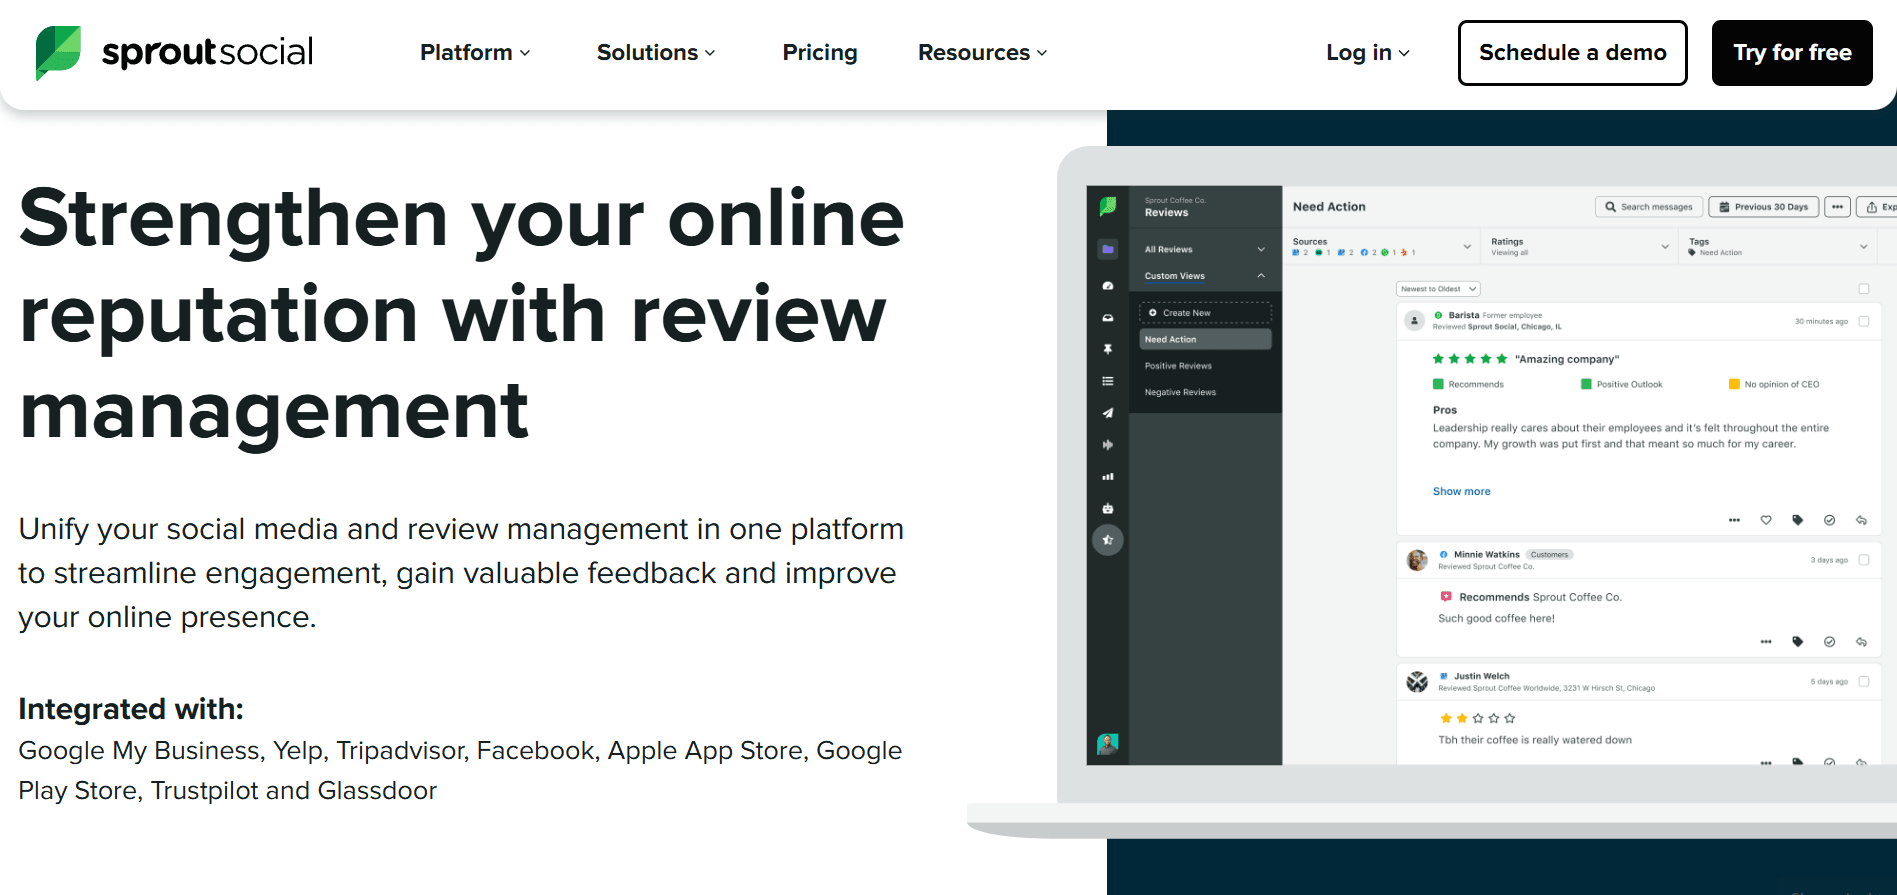1897x895 pixels.
Task: Click Justin Welch's profile avatar
Action: tap(1417, 682)
